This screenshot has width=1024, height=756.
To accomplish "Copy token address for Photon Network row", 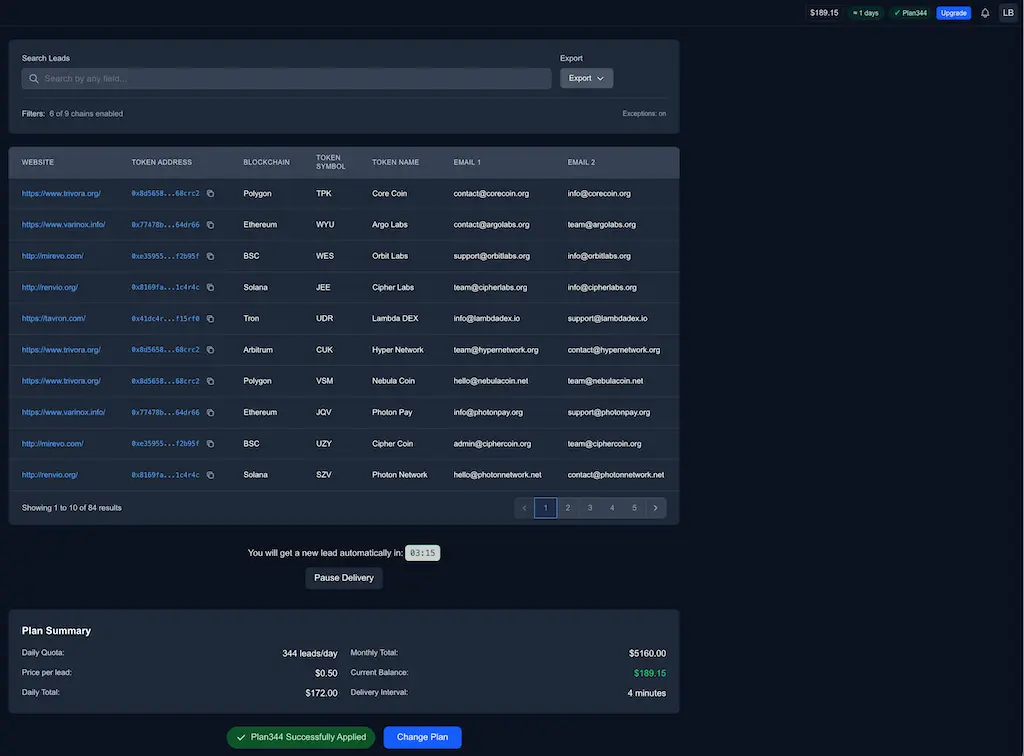I will click(210, 475).
